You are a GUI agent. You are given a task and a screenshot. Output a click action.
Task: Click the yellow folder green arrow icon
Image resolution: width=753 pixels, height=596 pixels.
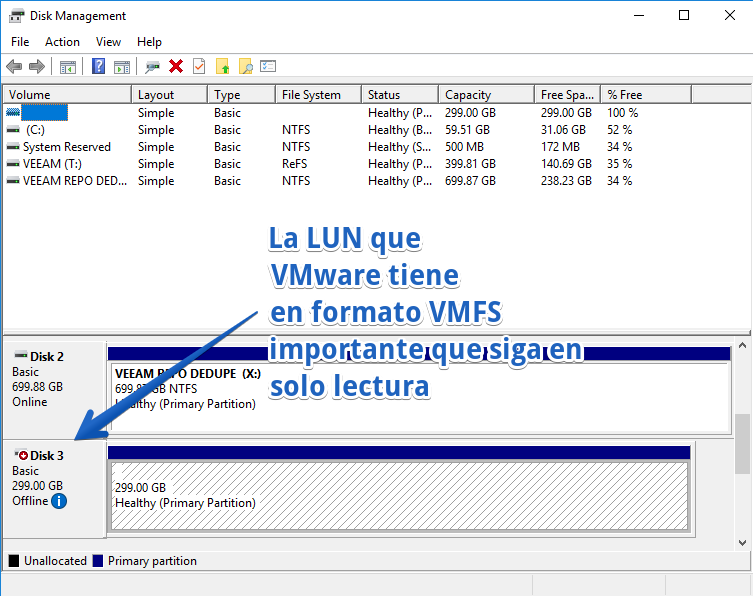[x=222, y=66]
